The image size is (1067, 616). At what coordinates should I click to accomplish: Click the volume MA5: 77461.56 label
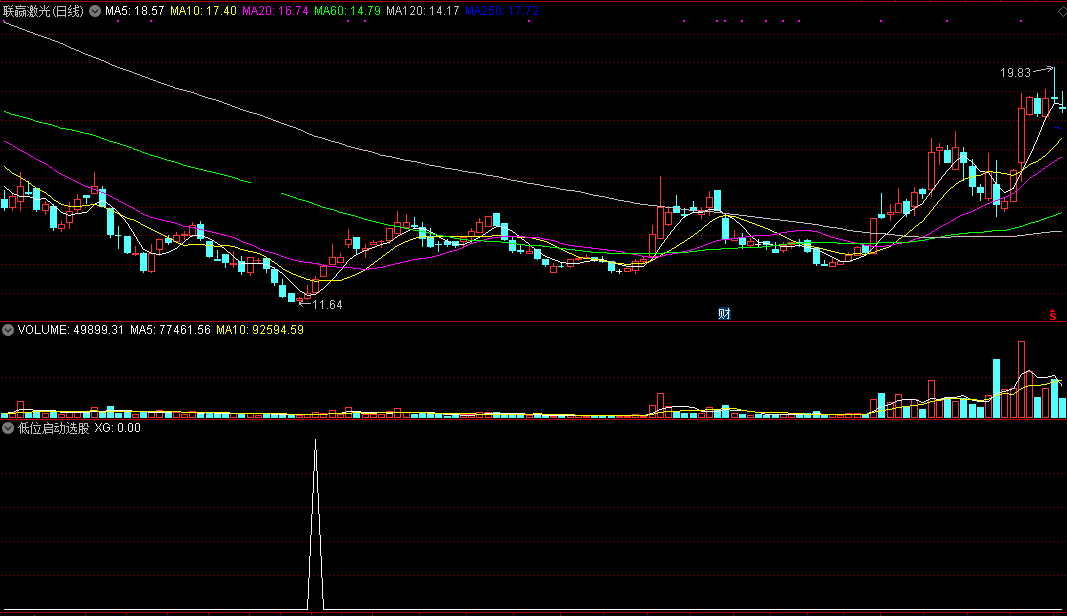(170, 330)
